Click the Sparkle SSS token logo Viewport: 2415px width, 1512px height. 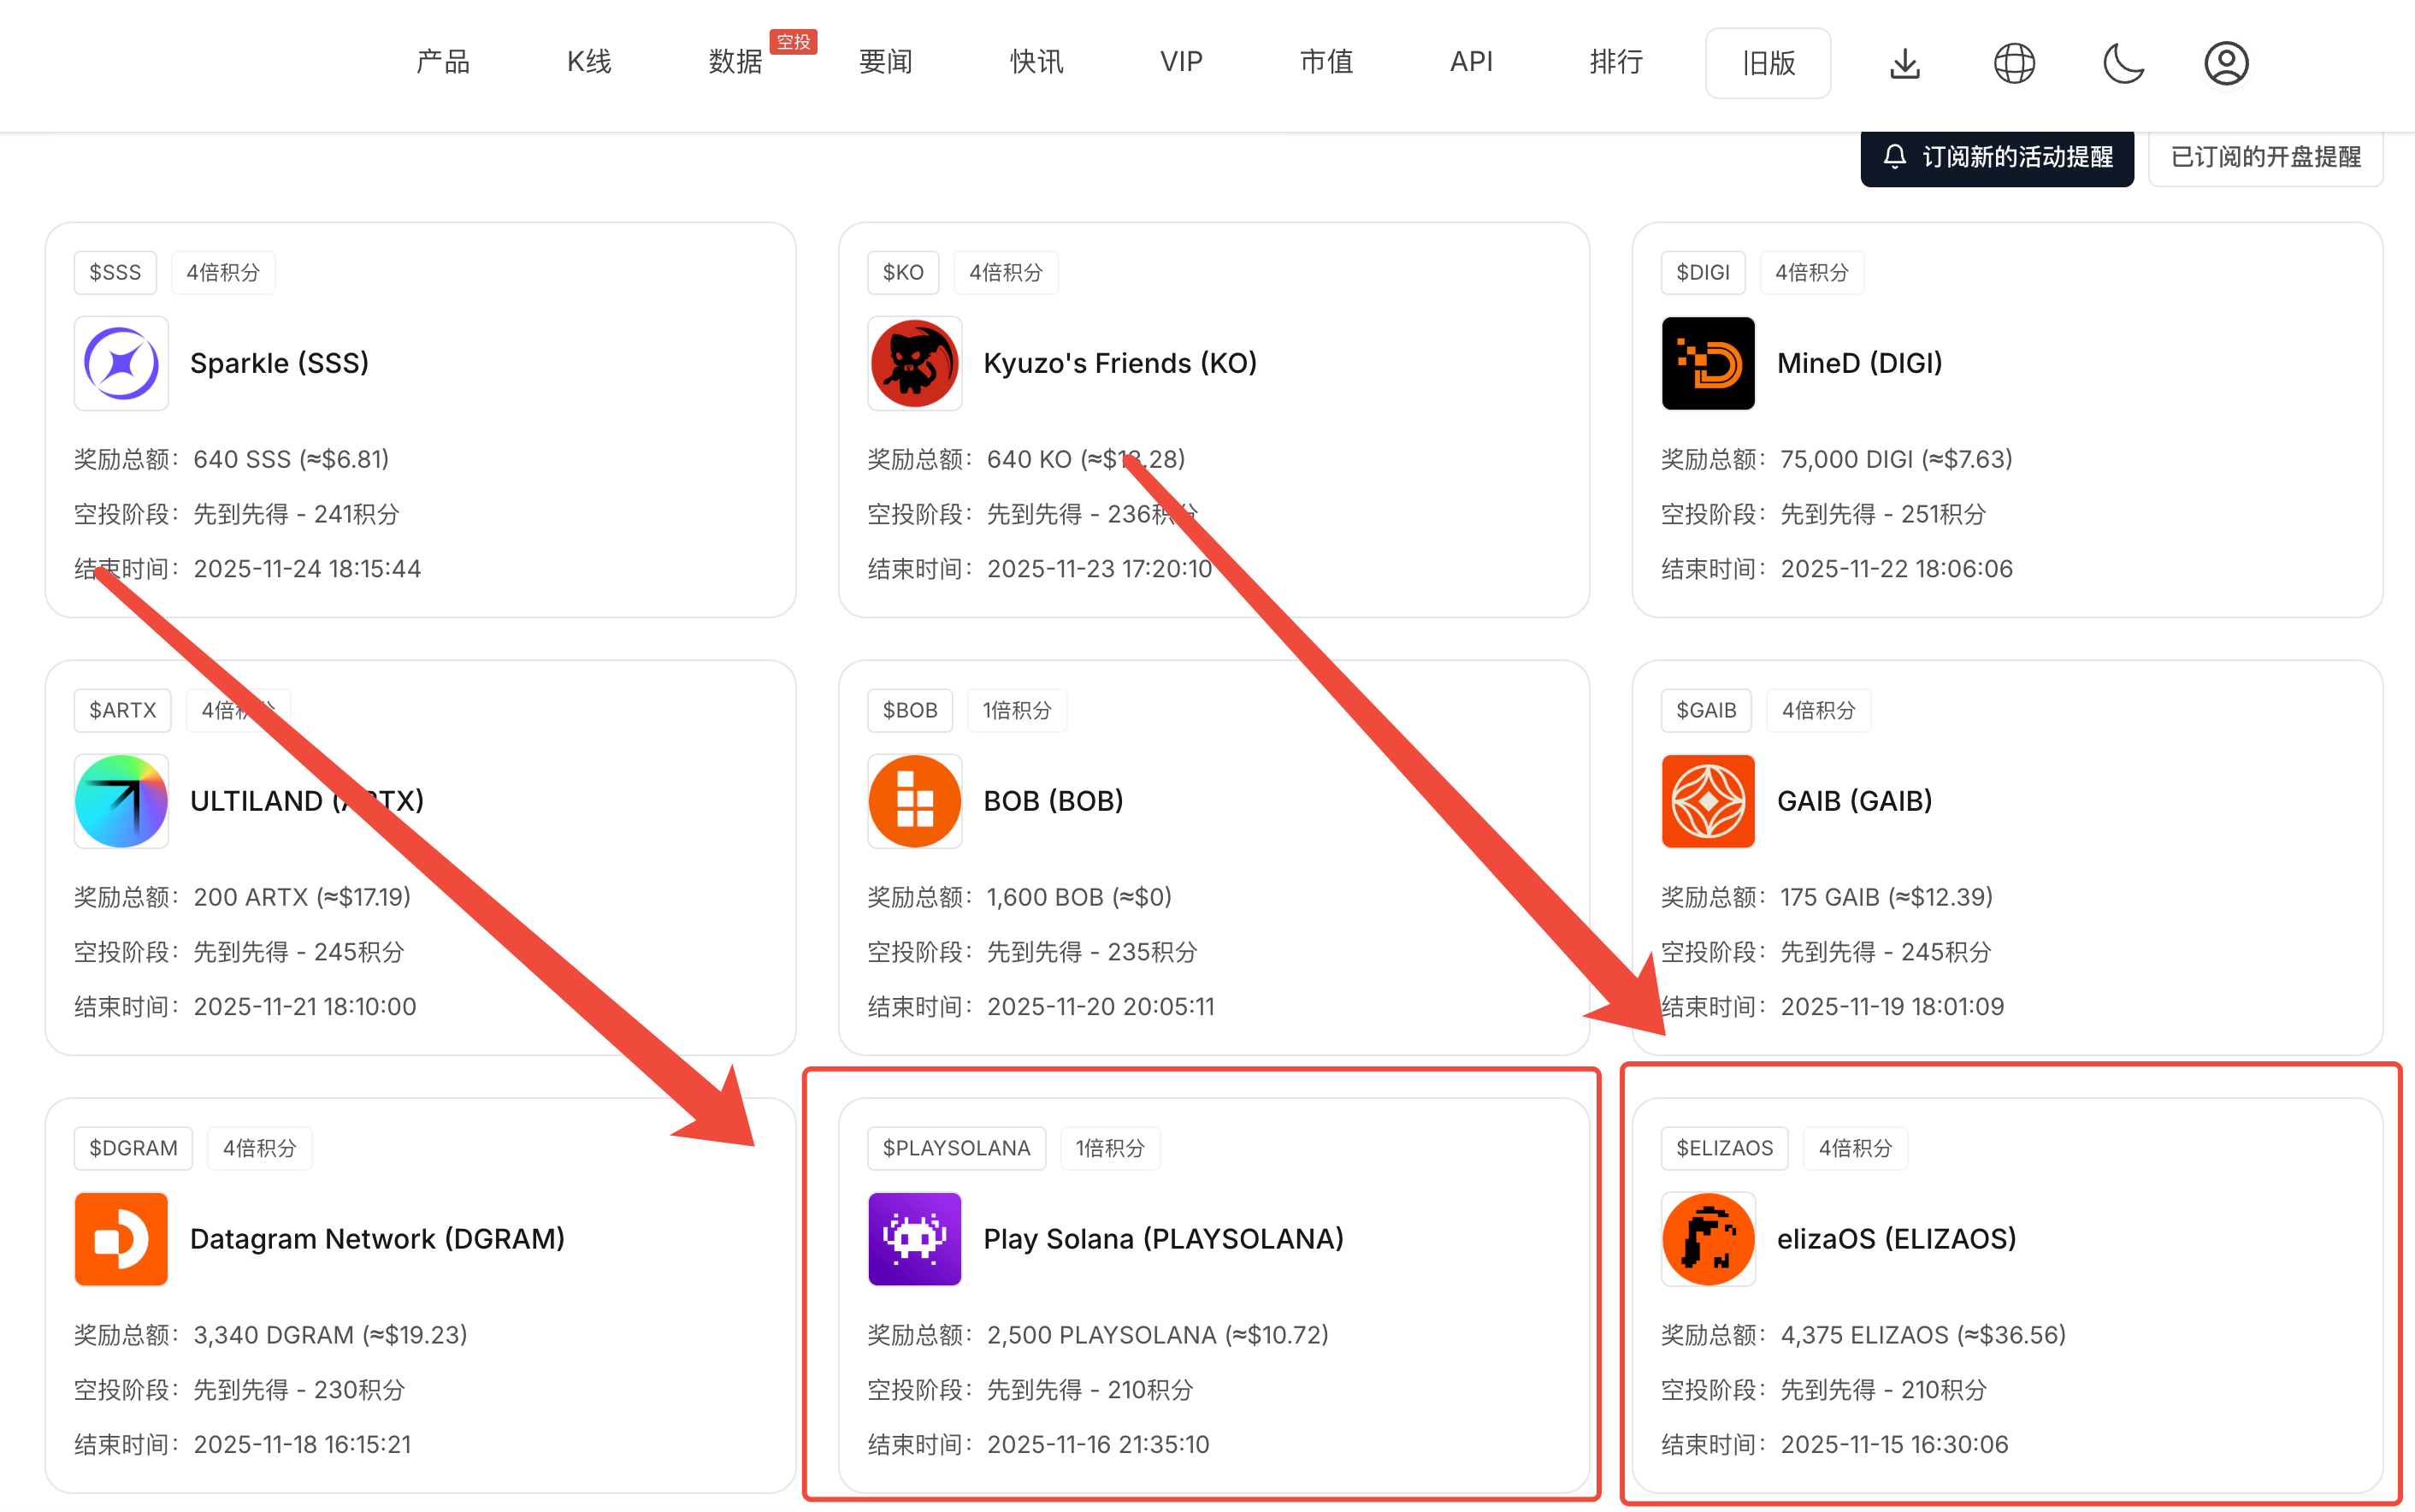tap(121, 363)
